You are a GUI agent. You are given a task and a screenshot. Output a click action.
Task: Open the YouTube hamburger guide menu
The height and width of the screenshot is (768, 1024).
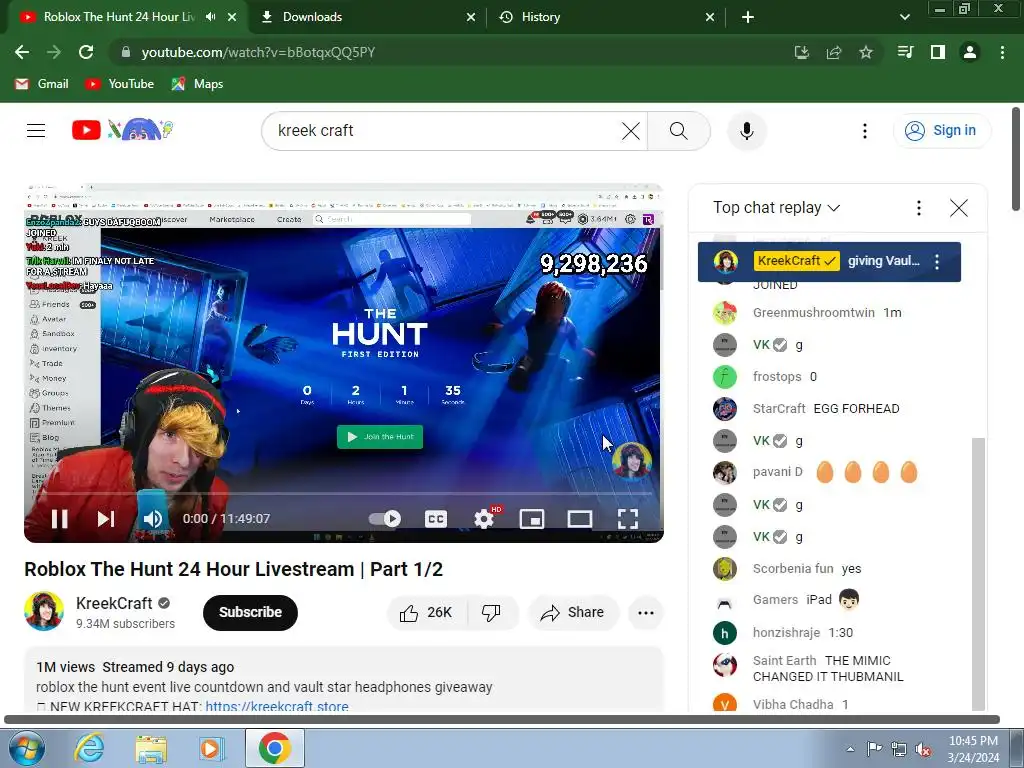[x=36, y=131]
